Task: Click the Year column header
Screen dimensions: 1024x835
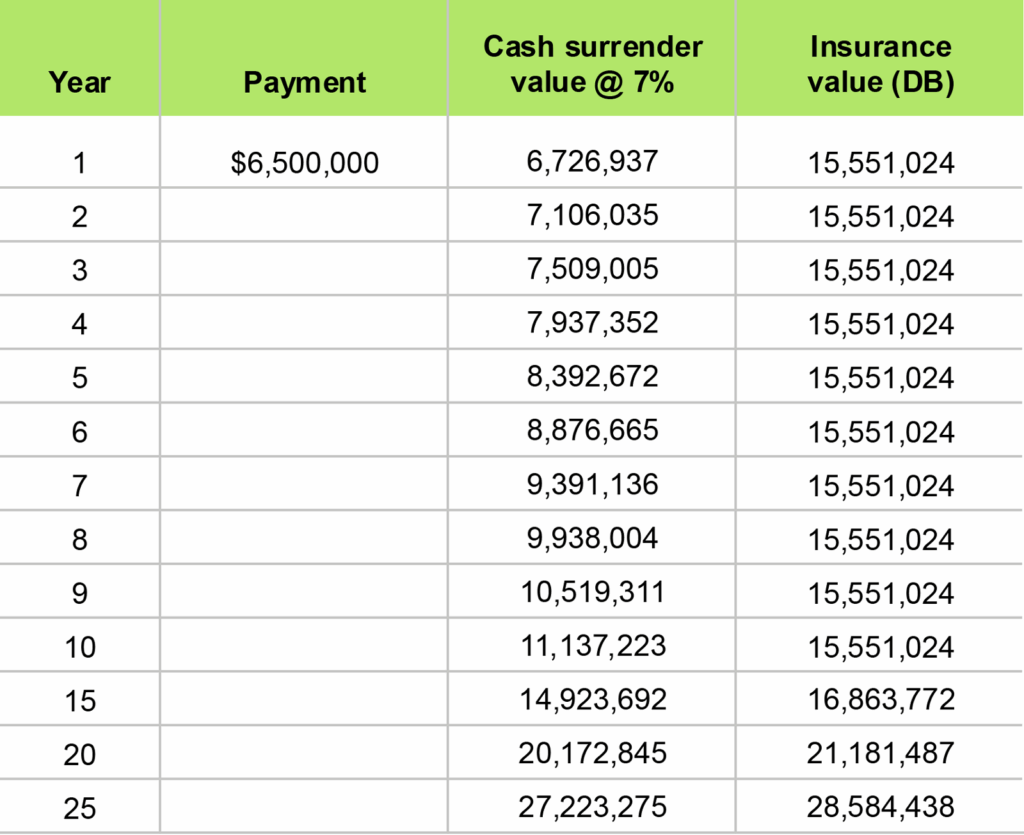Action: click(x=79, y=81)
